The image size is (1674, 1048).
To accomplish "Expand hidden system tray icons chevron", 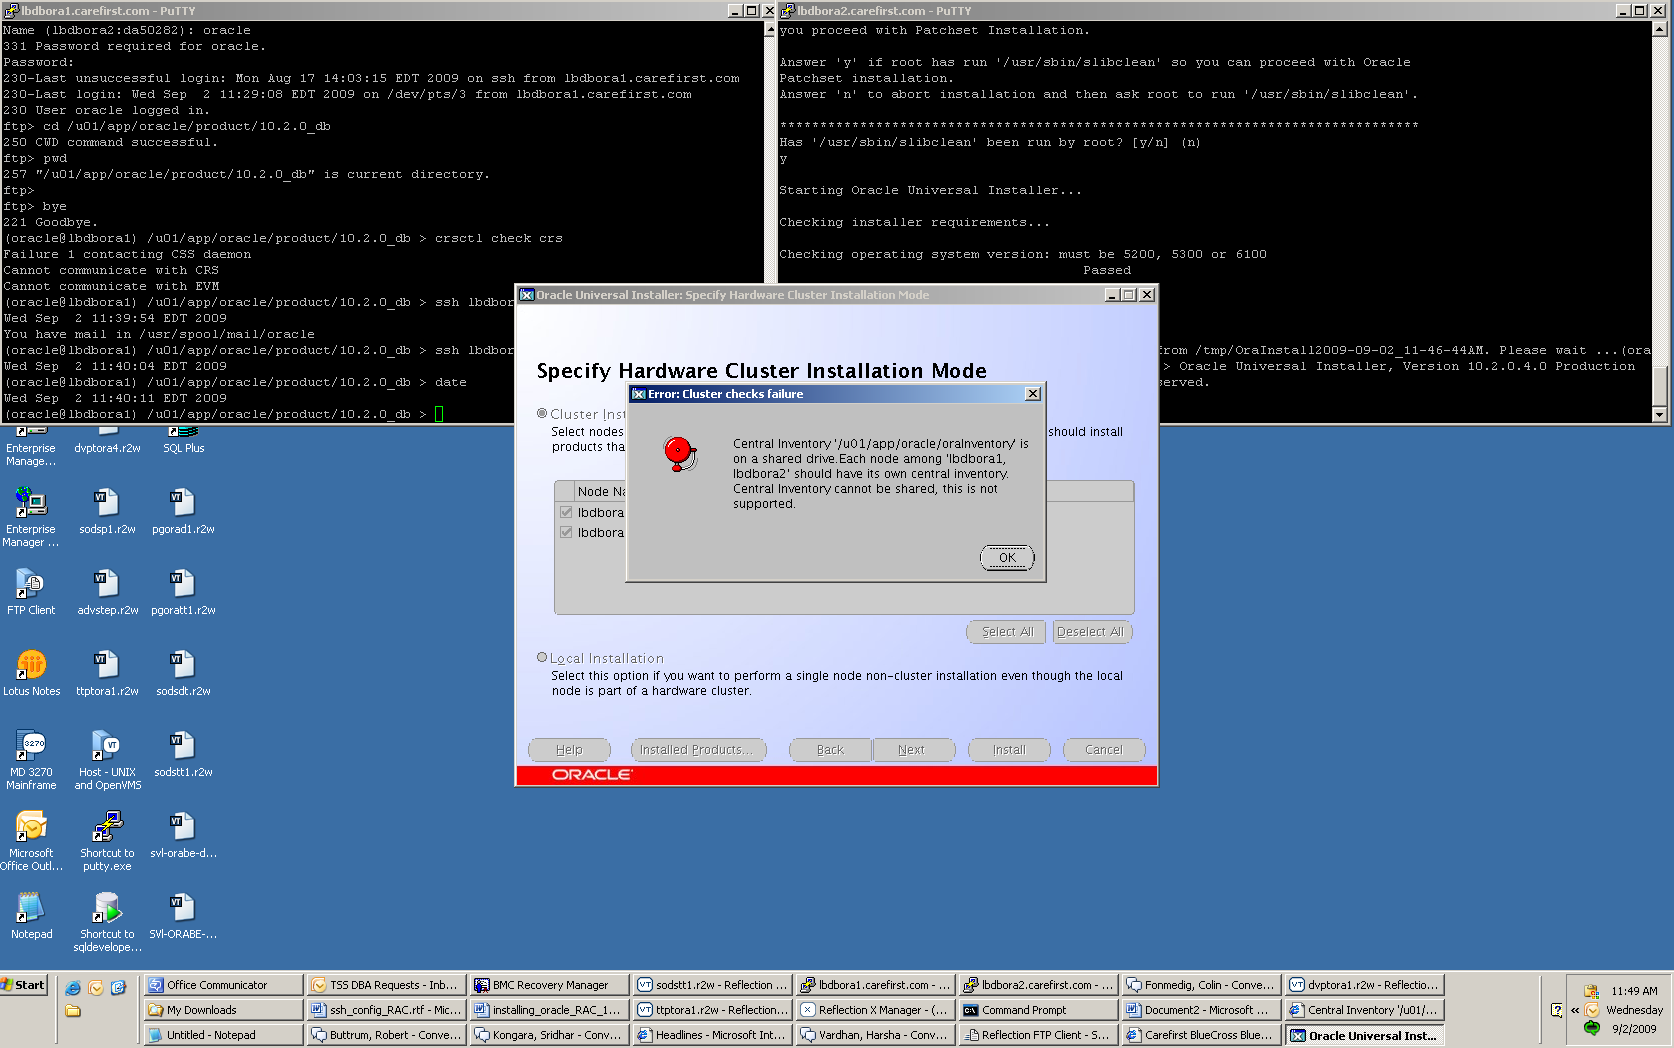I will (x=1575, y=1010).
